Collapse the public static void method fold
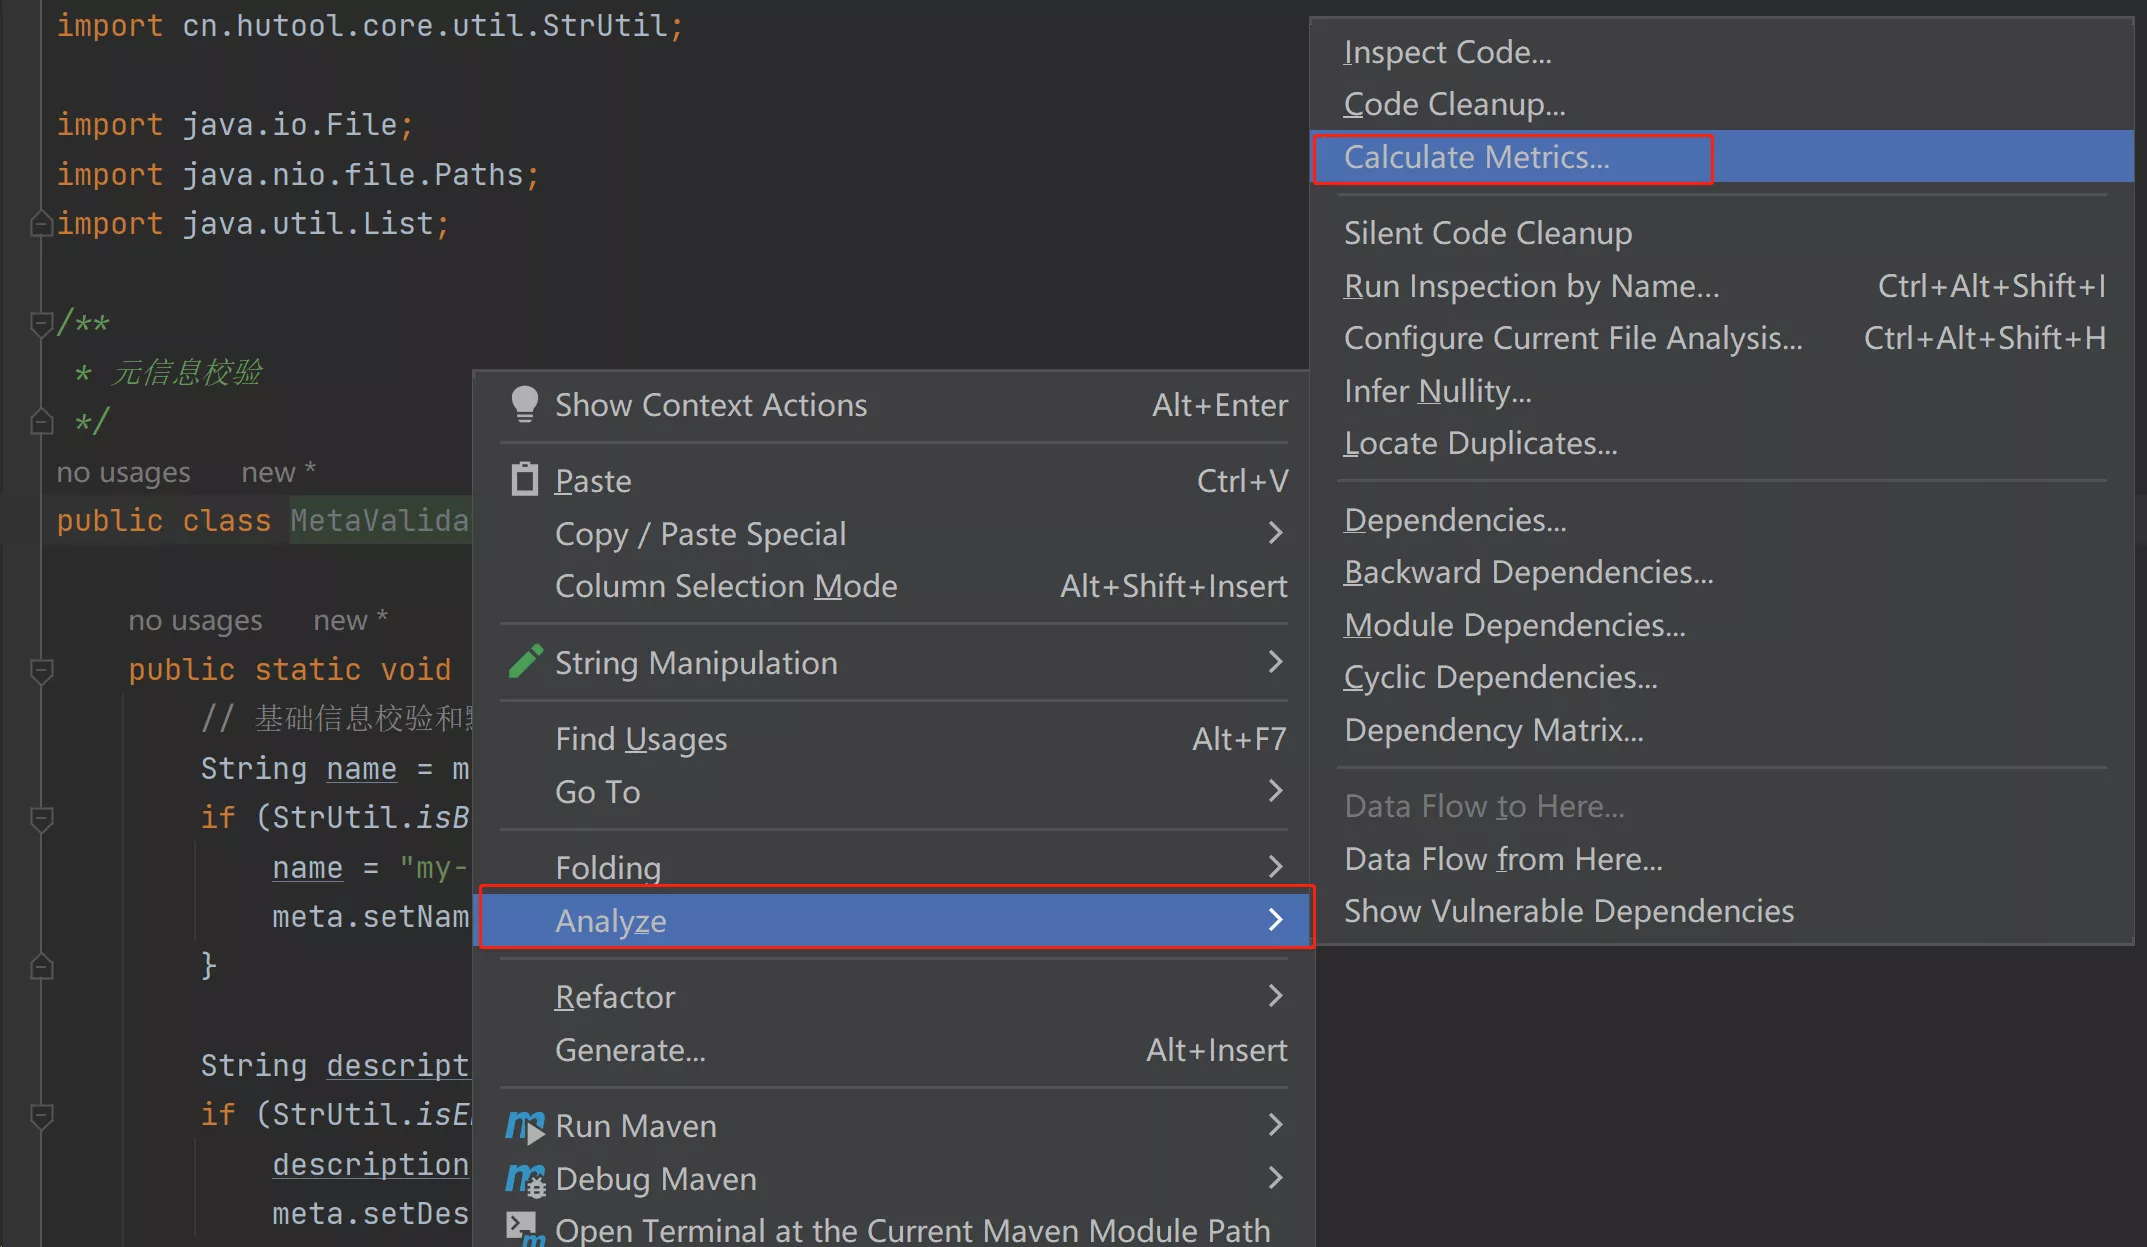The height and width of the screenshot is (1247, 2147). 41,670
